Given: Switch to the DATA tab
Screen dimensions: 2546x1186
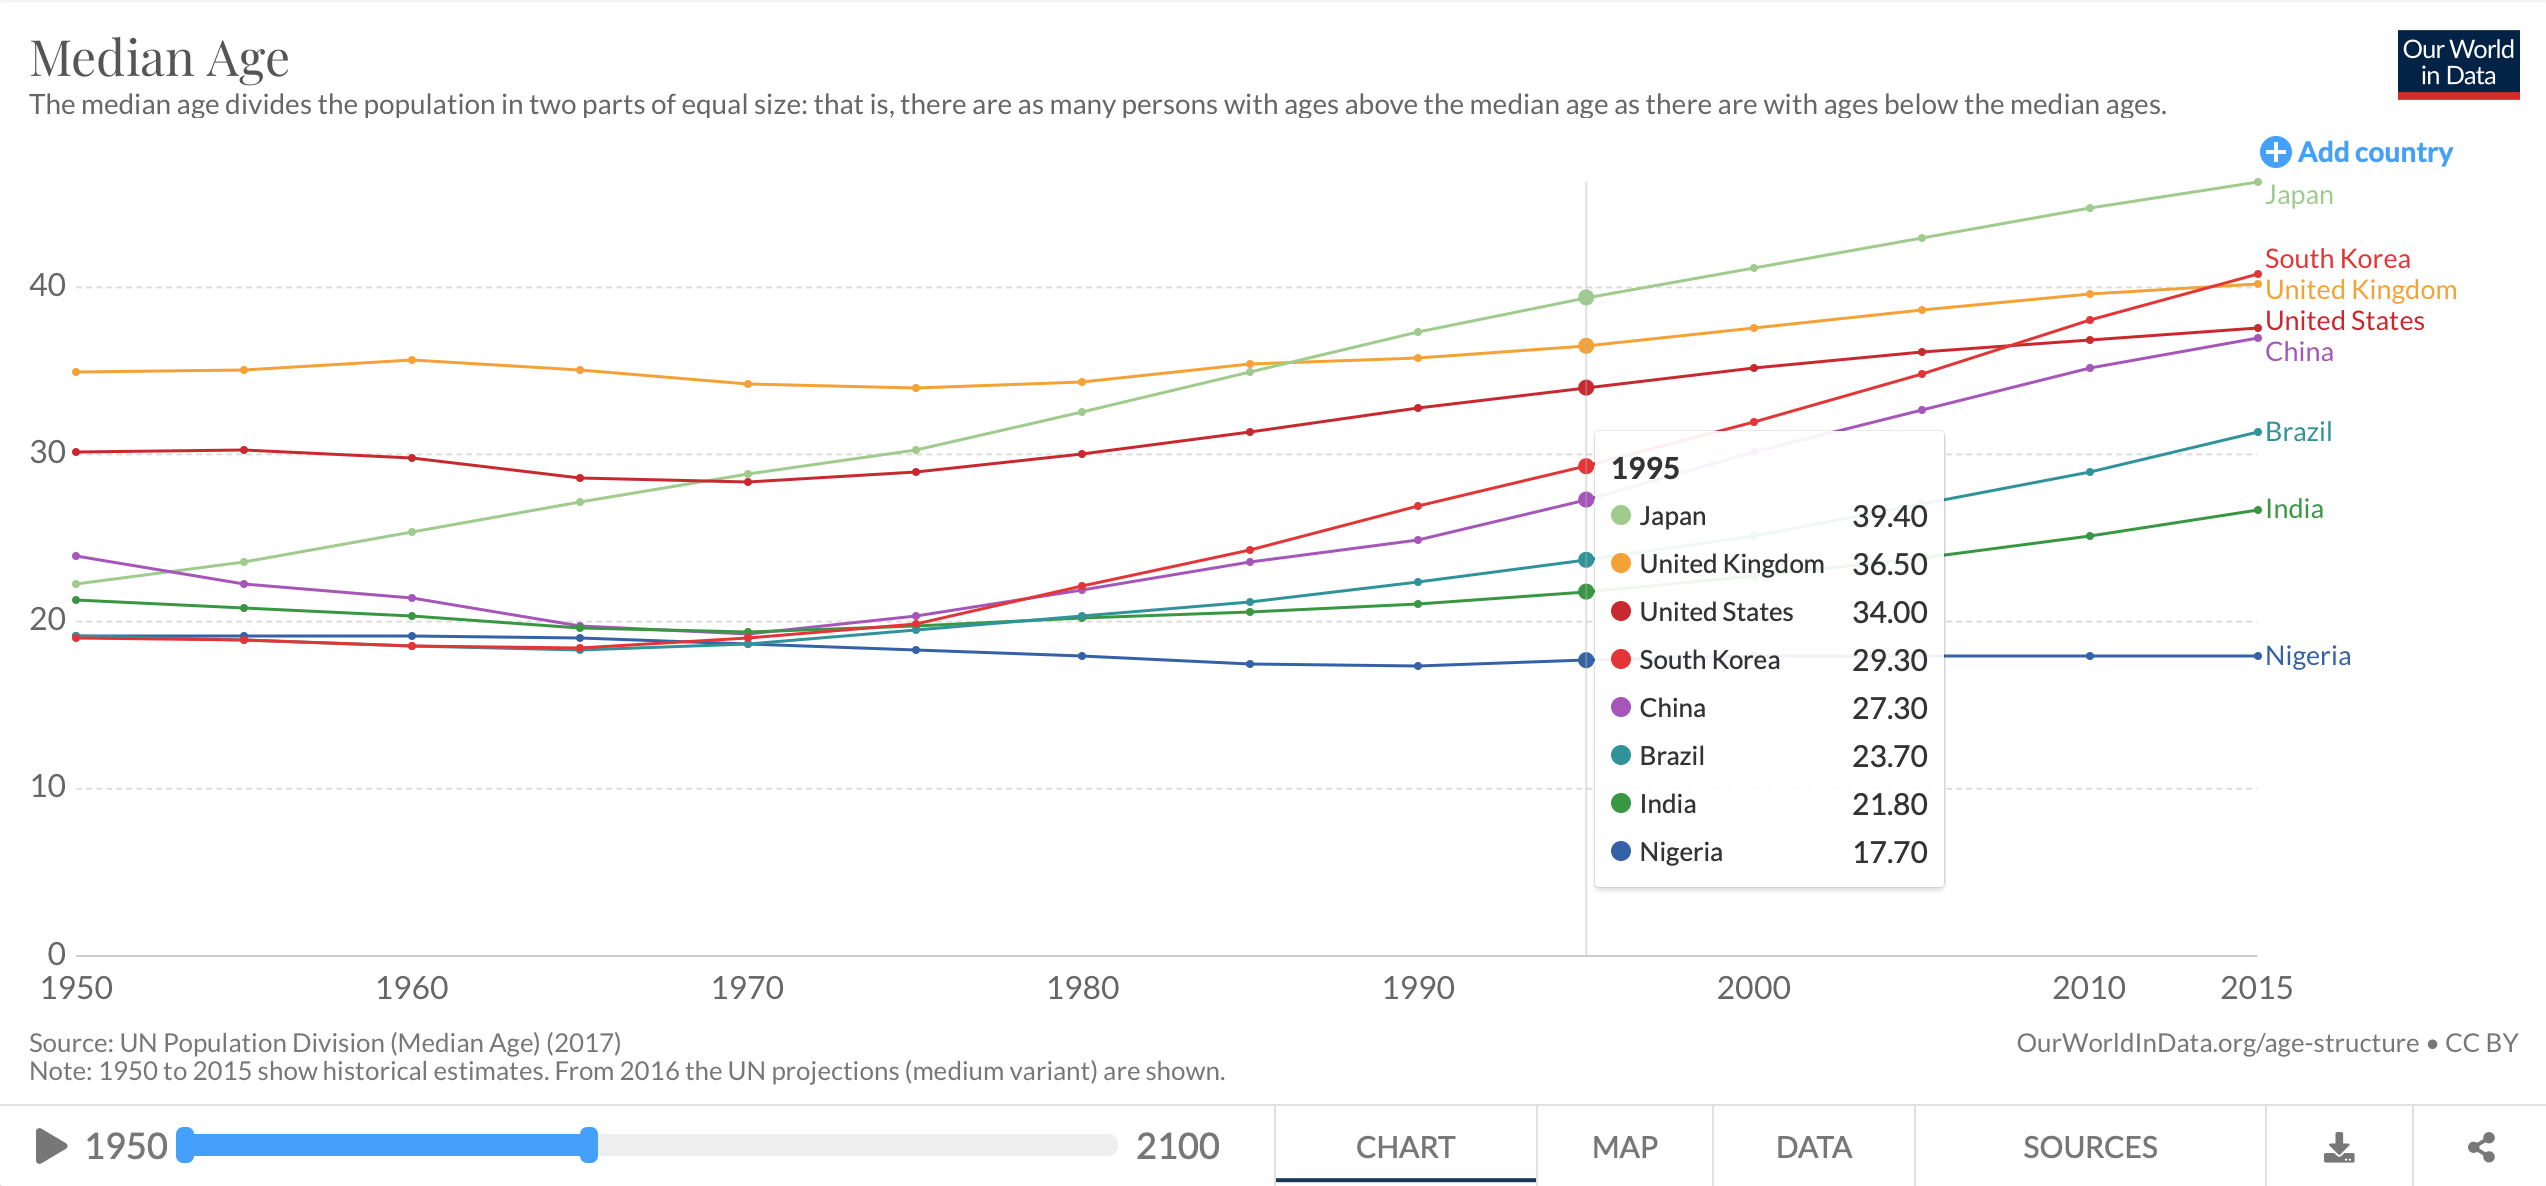Looking at the screenshot, I should coord(1814,1146).
